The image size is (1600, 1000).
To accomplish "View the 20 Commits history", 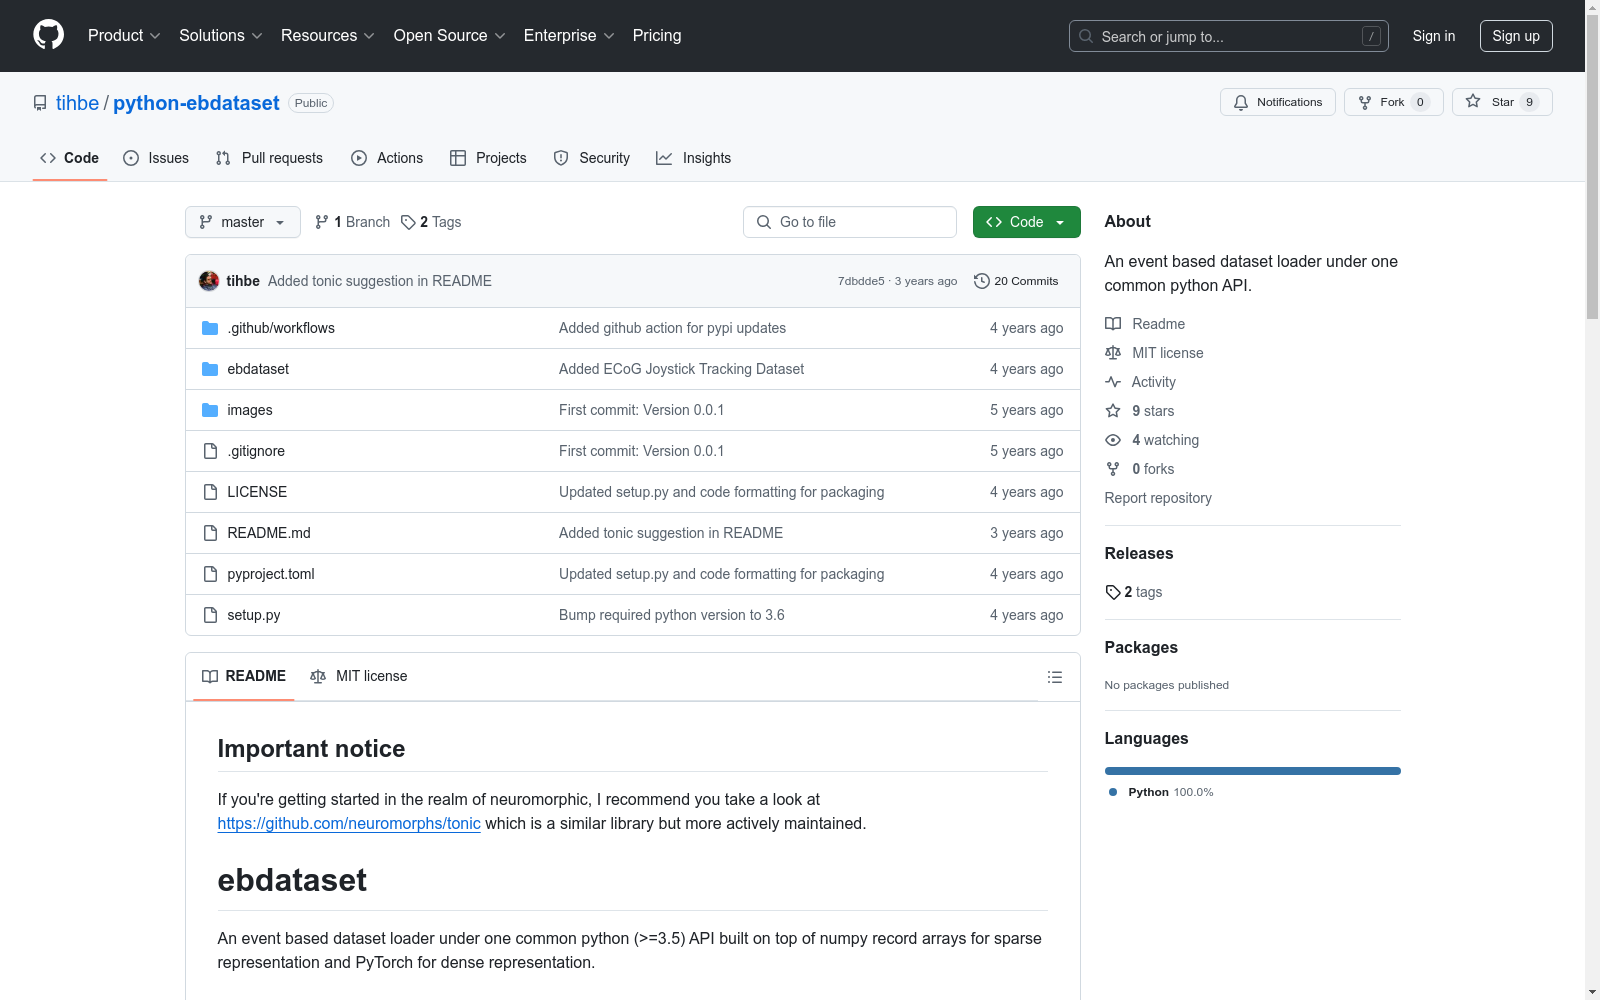I will point(1016,281).
